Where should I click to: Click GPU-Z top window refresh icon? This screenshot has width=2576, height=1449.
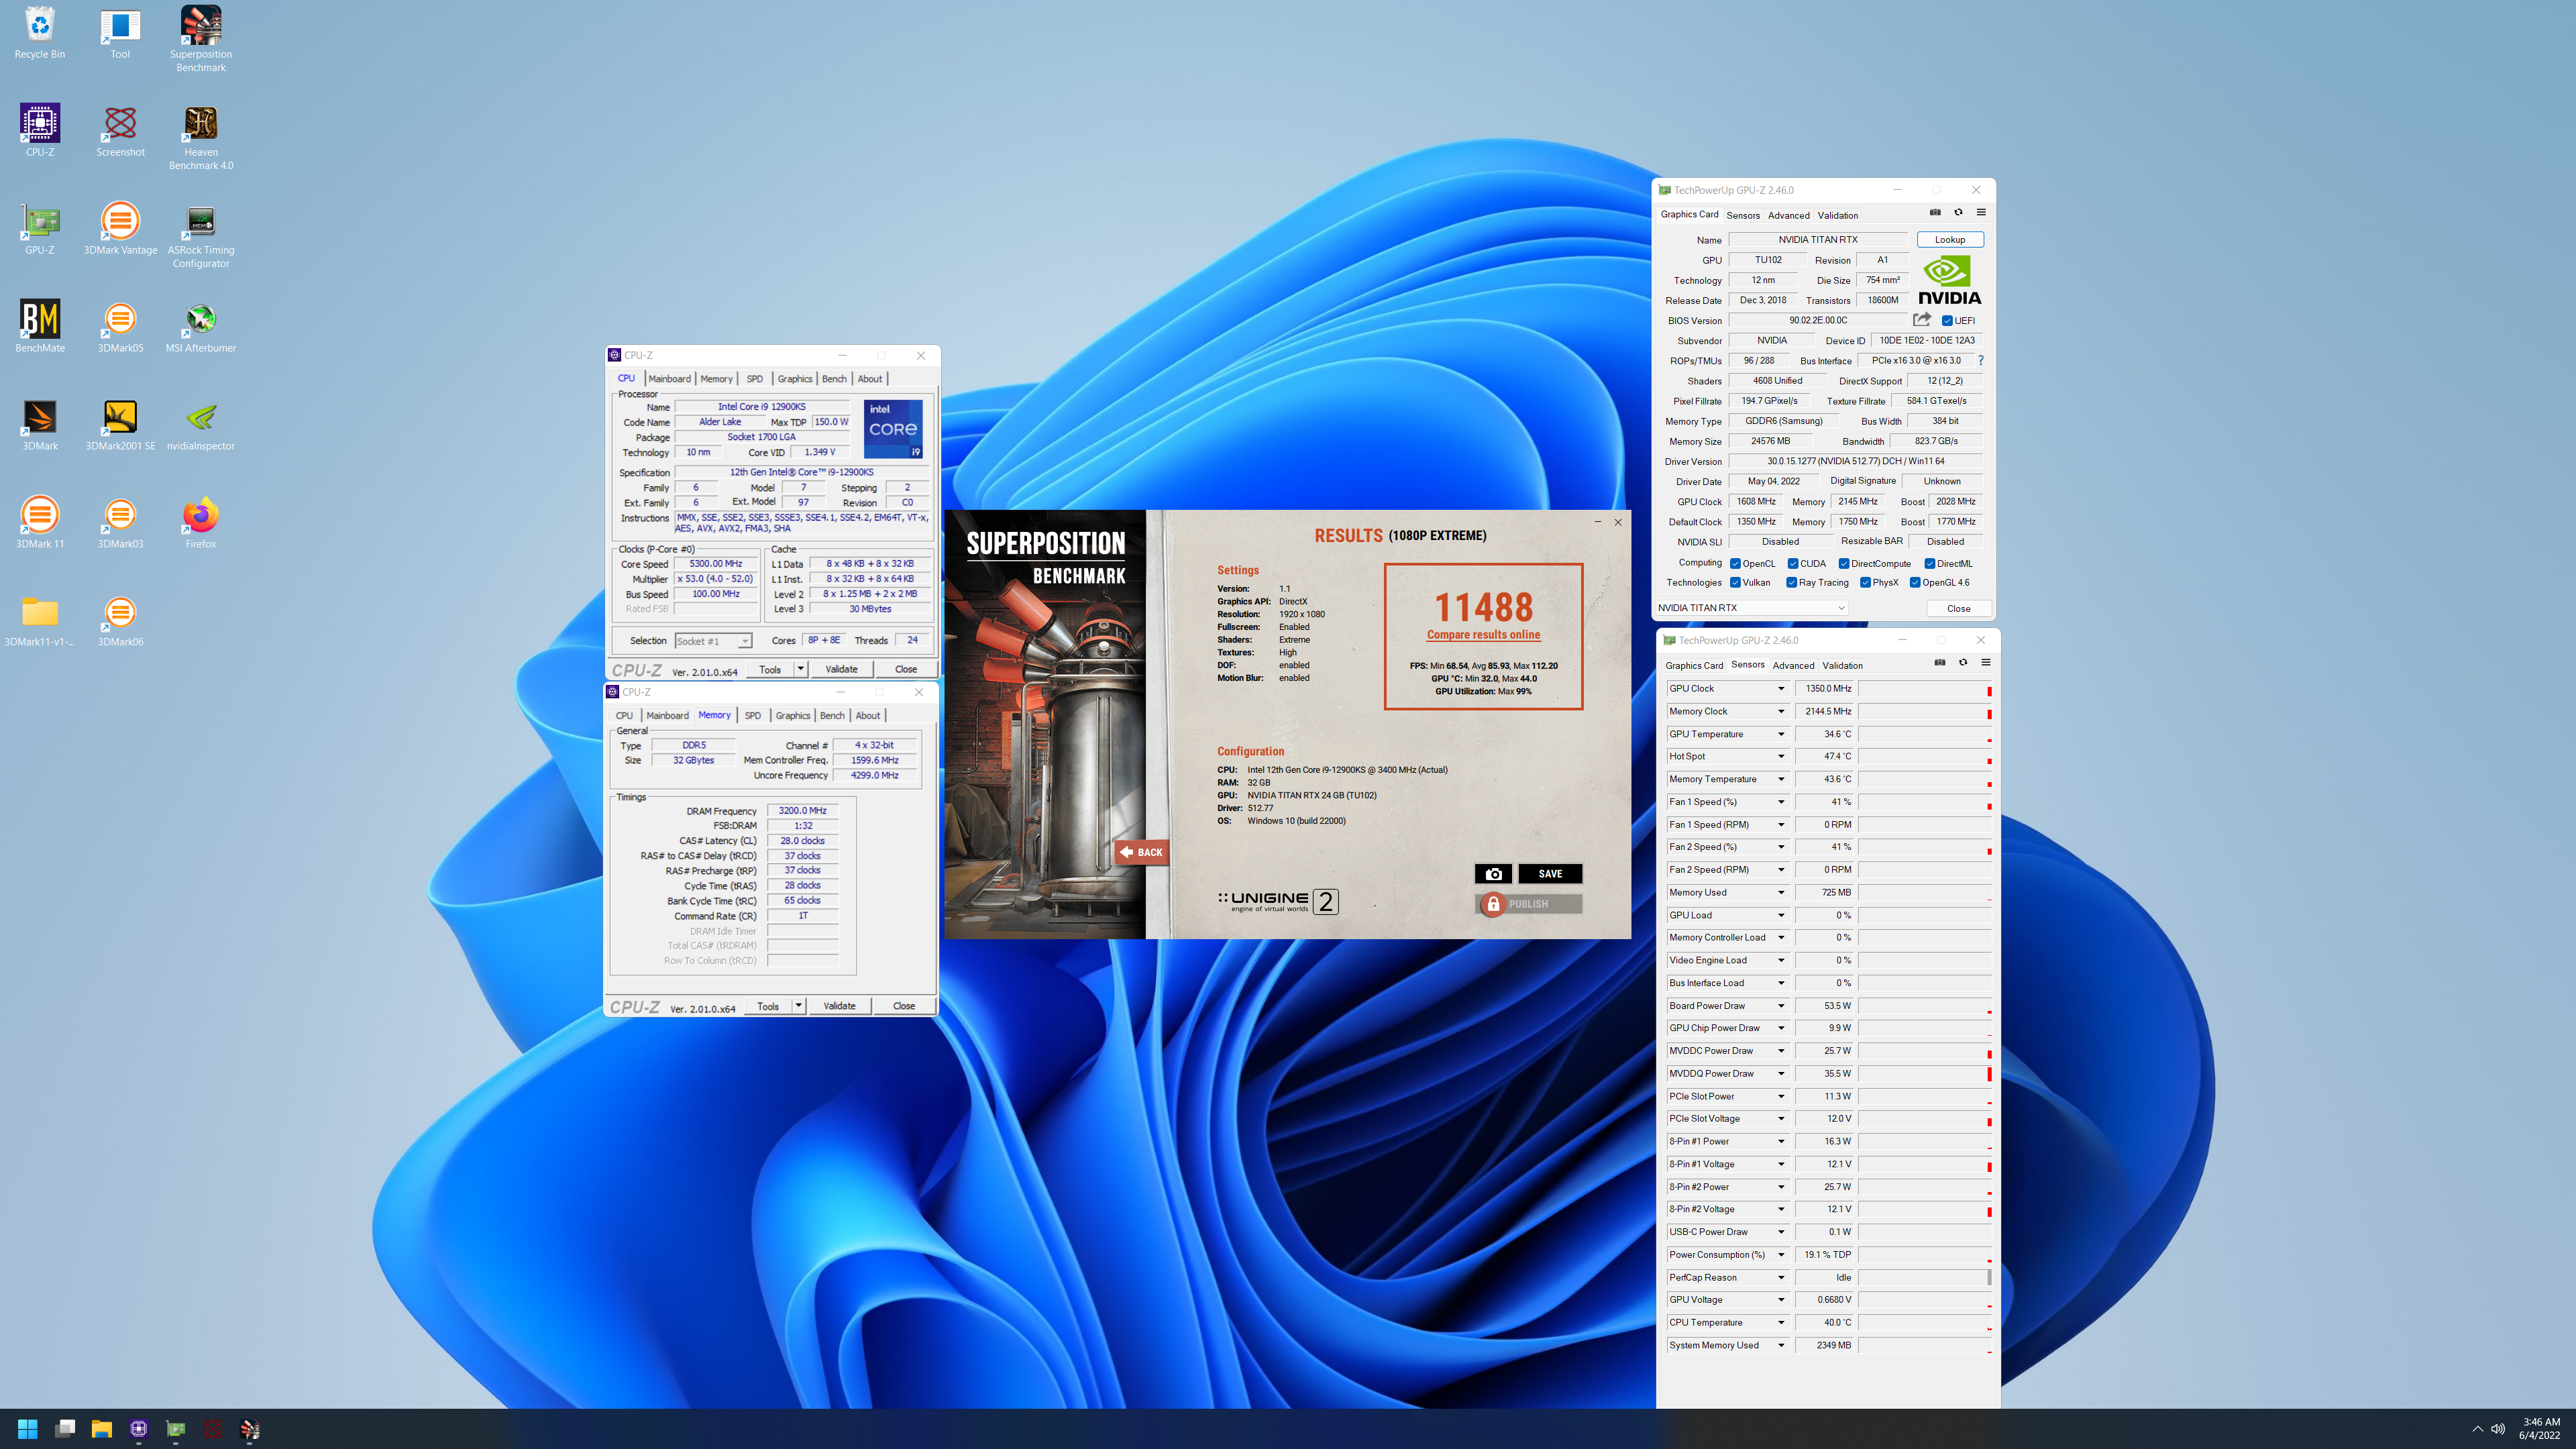(x=1958, y=212)
